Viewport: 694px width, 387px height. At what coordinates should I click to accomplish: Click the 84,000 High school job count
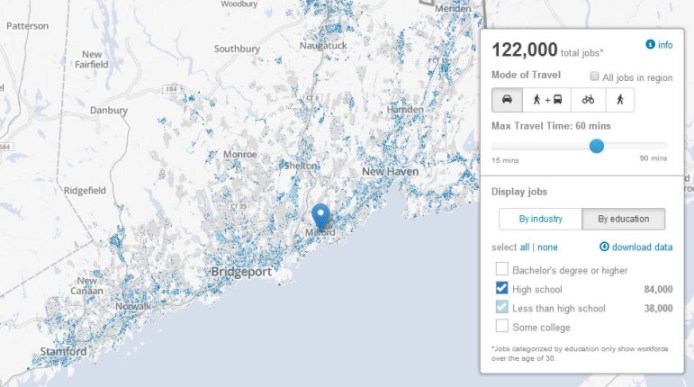pyautogui.click(x=658, y=289)
